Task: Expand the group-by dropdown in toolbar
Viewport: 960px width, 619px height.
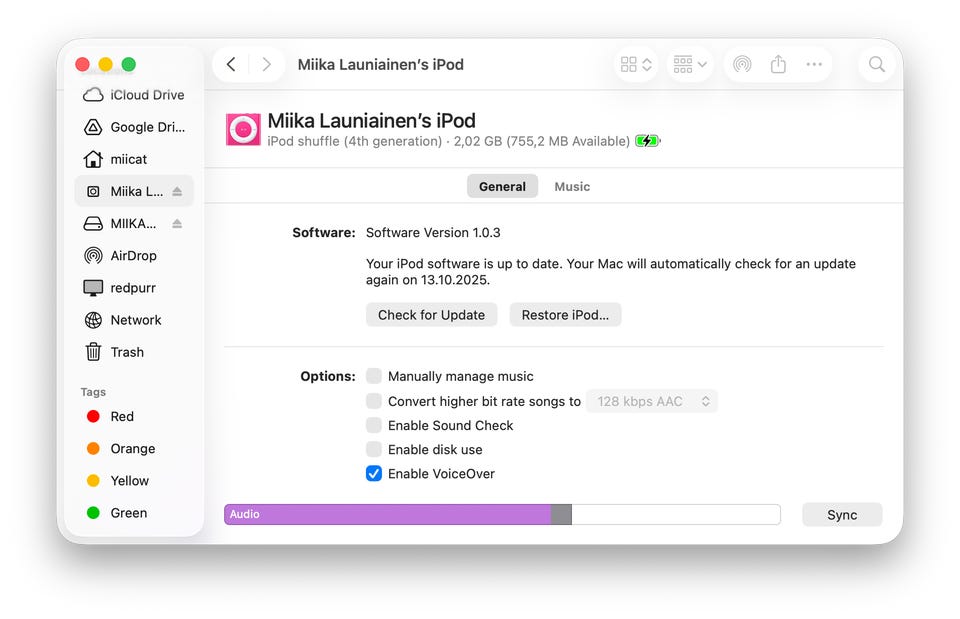Action: (690, 64)
